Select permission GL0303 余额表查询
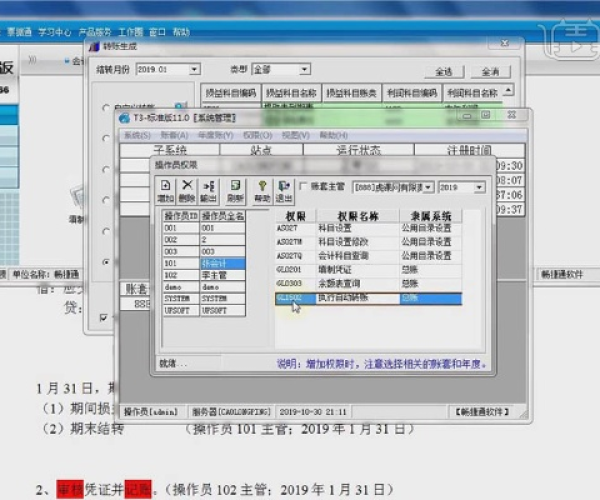The image size is (600, 500). pyautogui.click(x=368, y=283)
